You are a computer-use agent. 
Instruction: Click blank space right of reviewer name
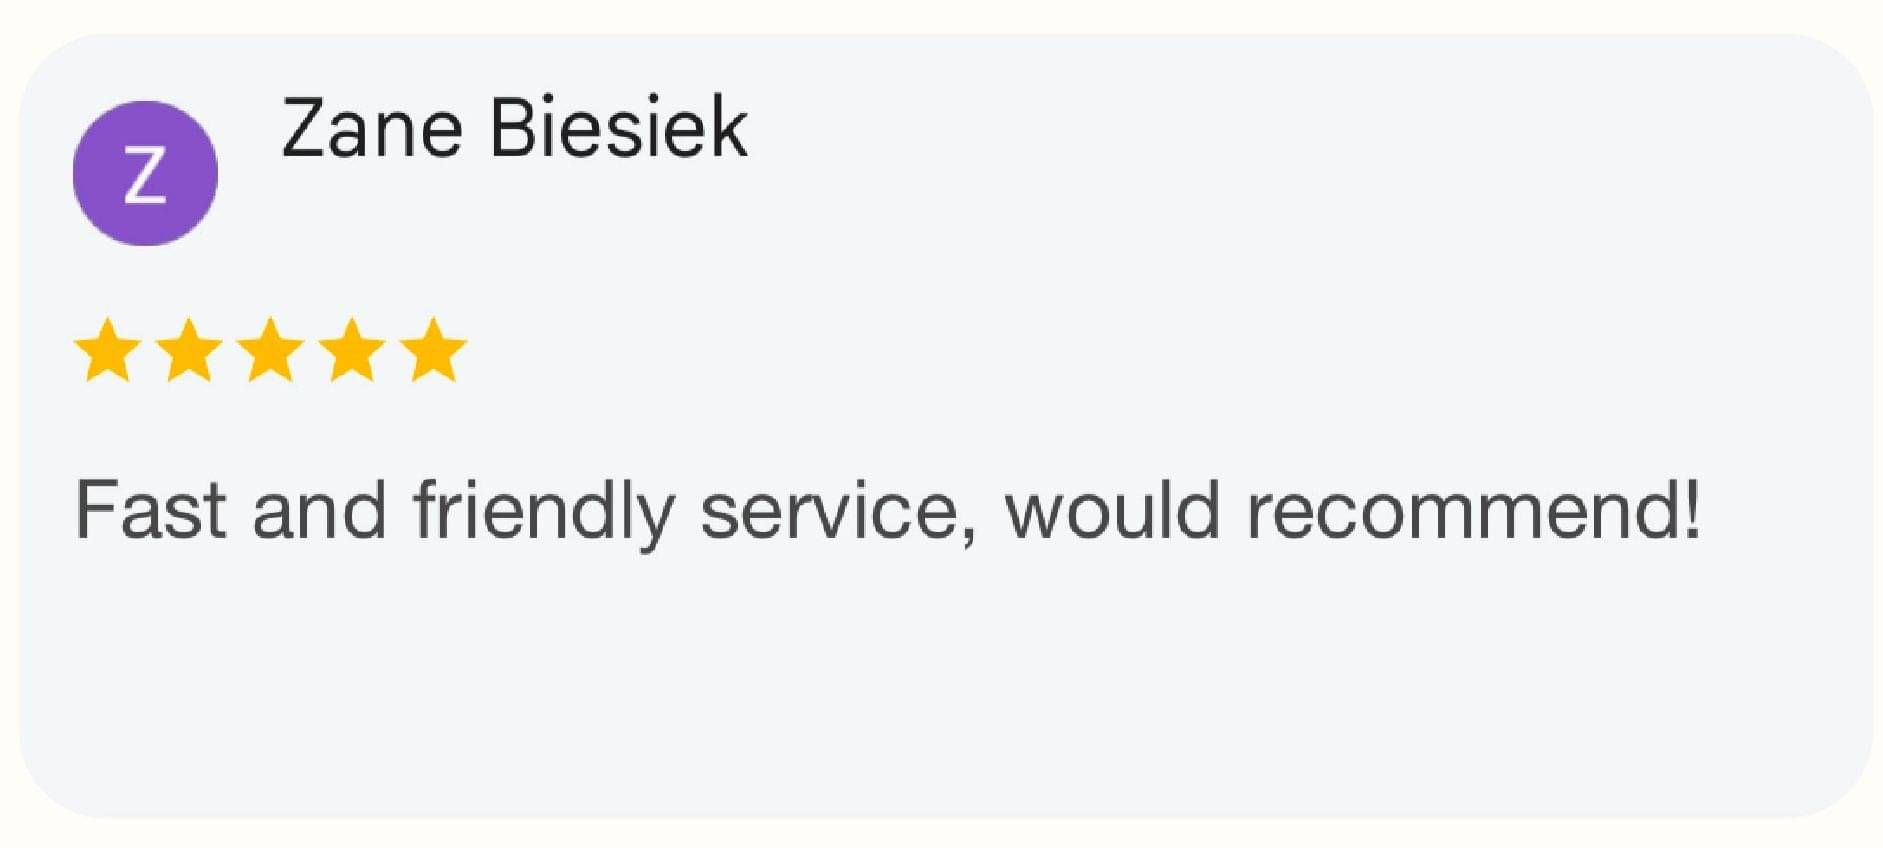tap(1200, 130)
